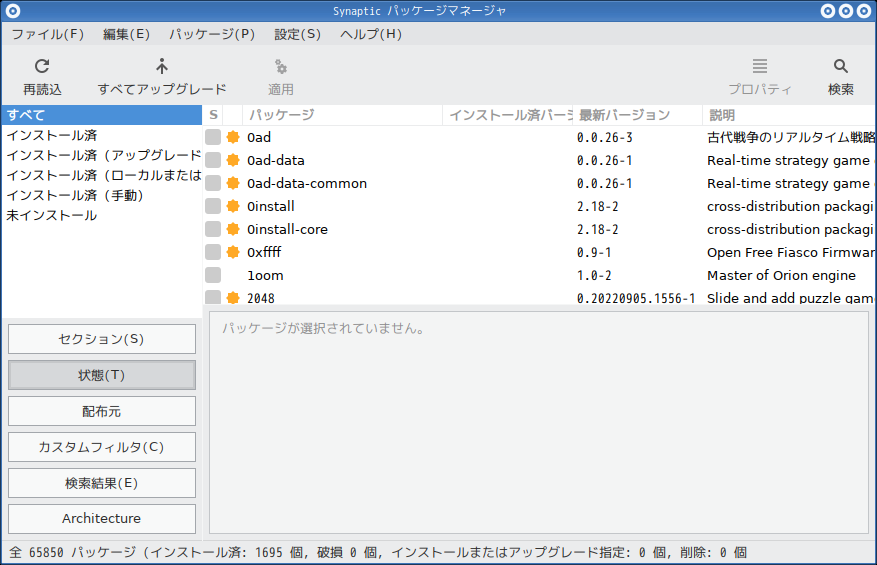This screenshot has width=877, height=565.
Task: Select すべて in the status list
Action: click(102, 115)
